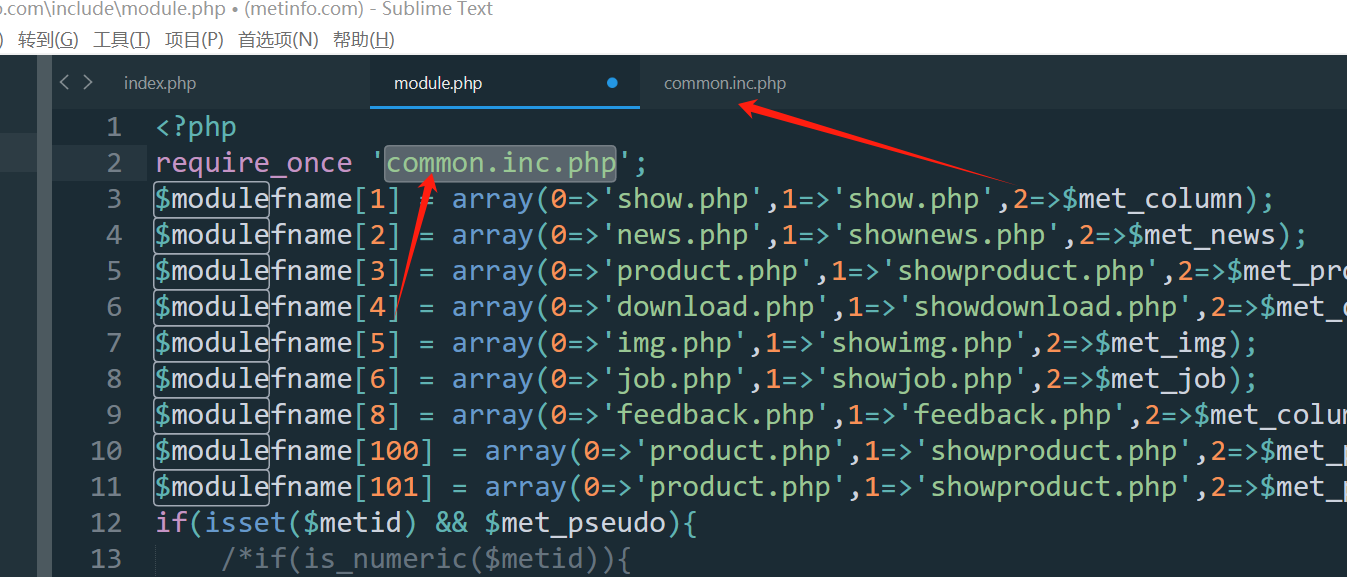The height and width of the screenshot is (577, 1347).
Task: Open the 首选项(N) menu
Action: click(x=278, y=40)
